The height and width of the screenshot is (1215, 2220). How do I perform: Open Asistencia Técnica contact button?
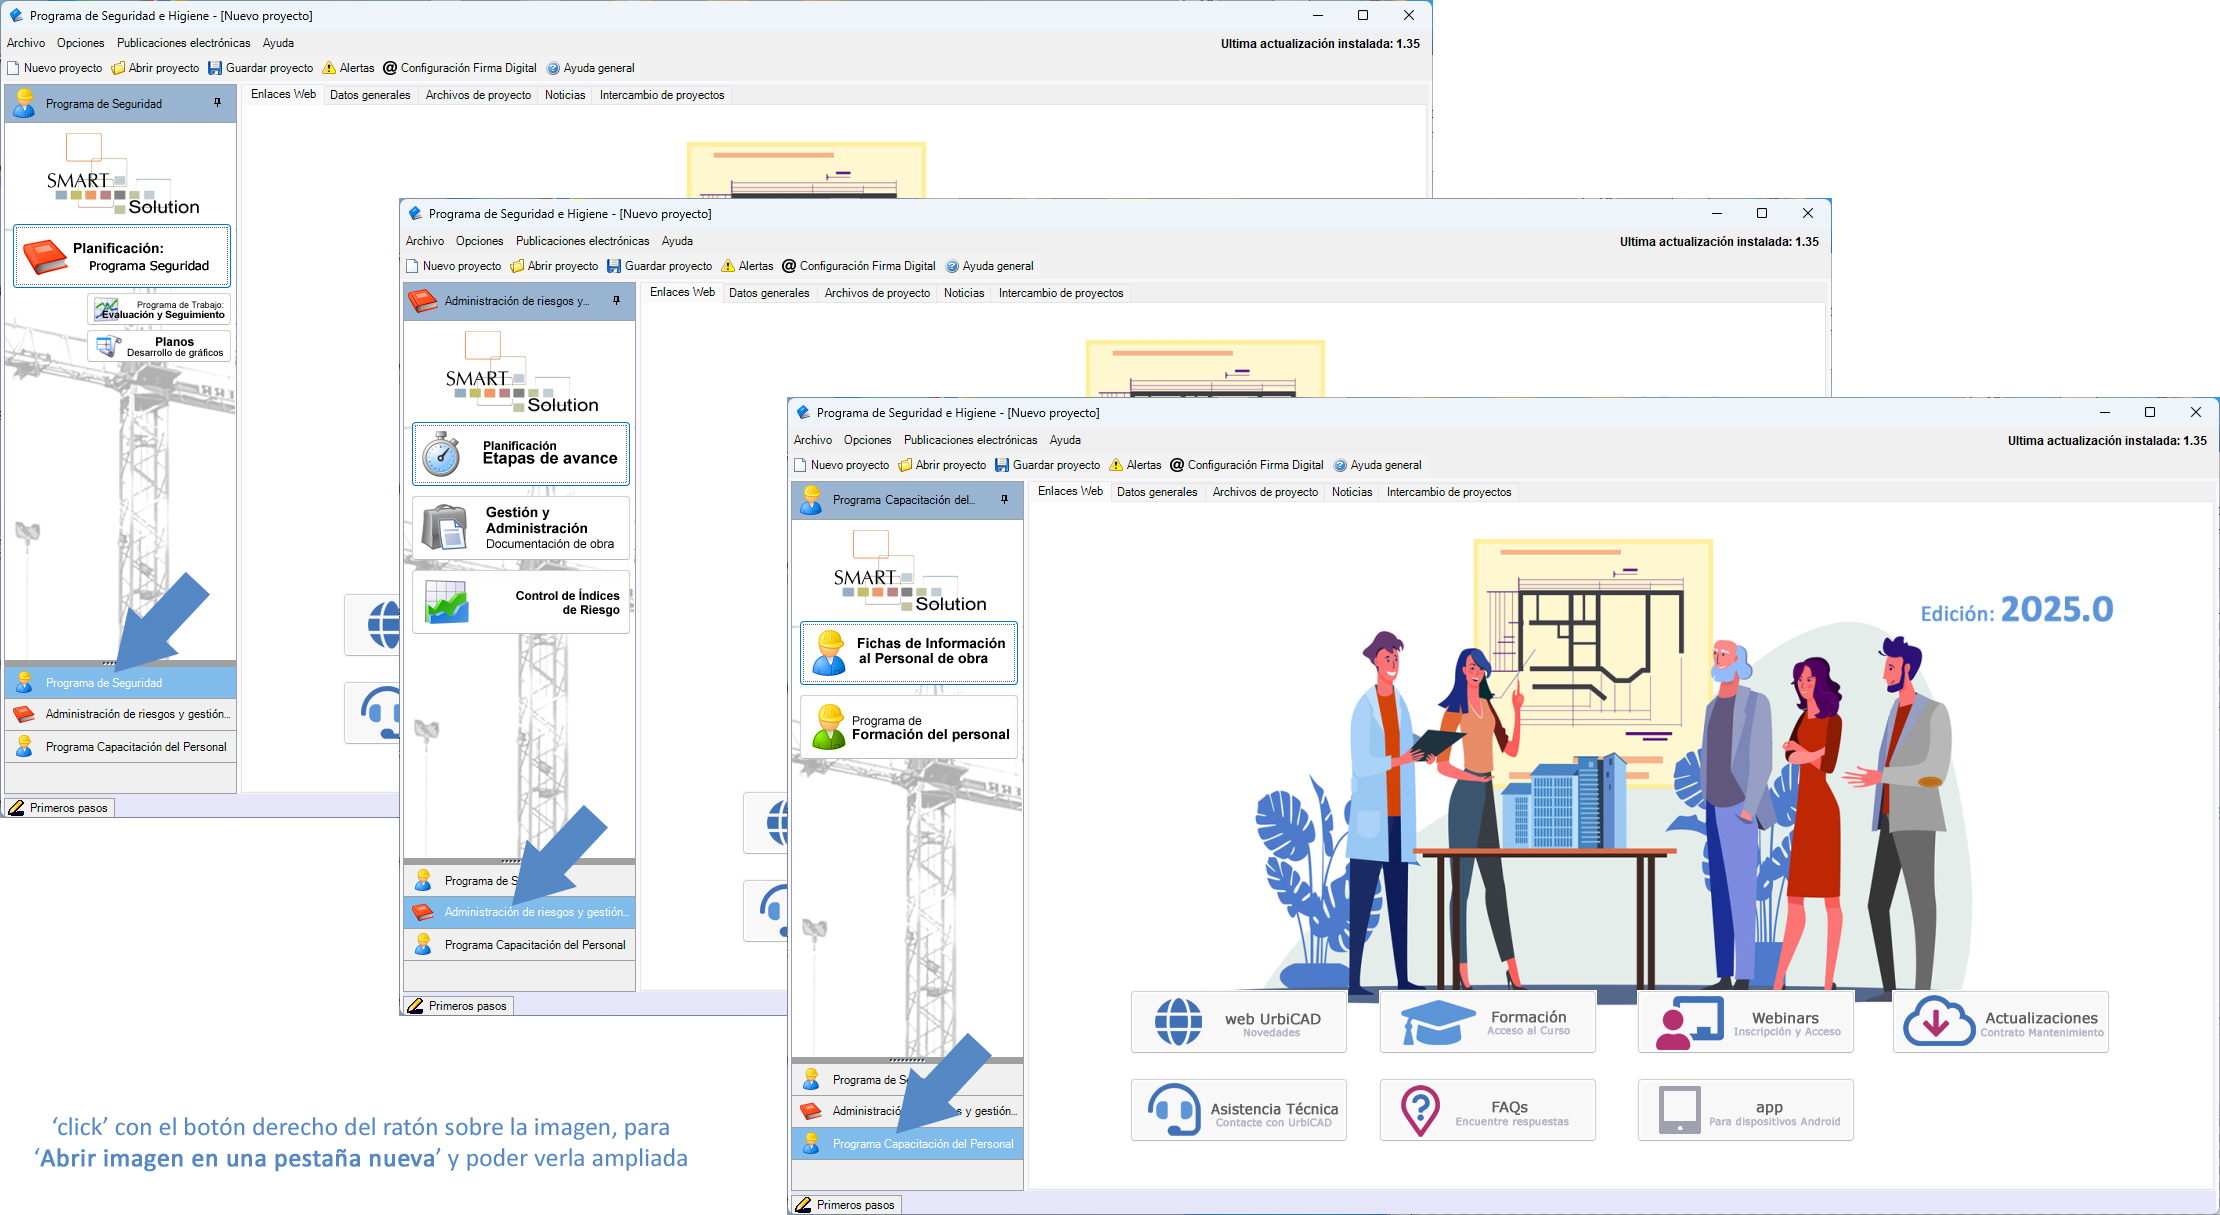1238,1110
